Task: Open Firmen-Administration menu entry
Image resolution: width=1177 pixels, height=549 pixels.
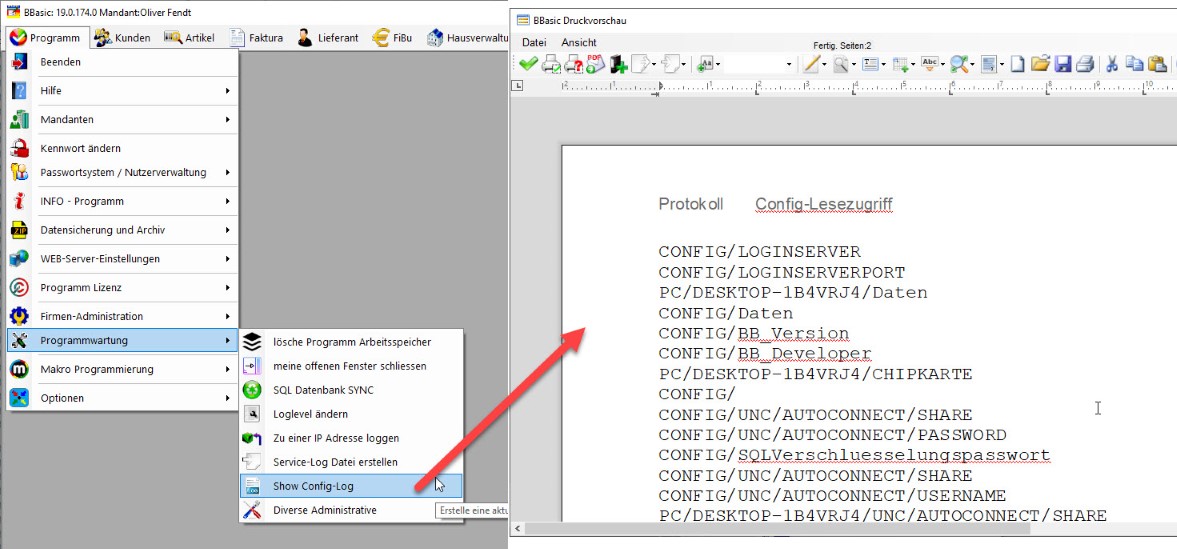Action: [123, 316]
